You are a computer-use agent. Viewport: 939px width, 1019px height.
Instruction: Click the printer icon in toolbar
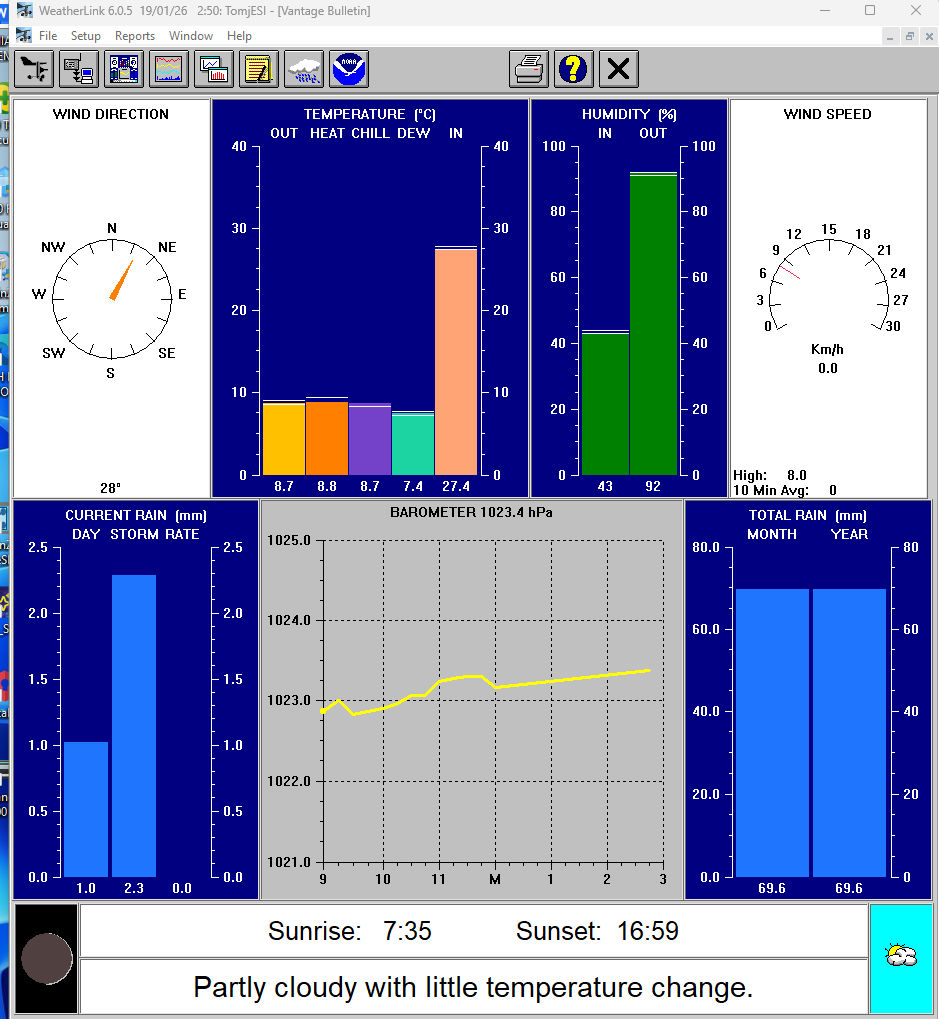tap(529, 69)
